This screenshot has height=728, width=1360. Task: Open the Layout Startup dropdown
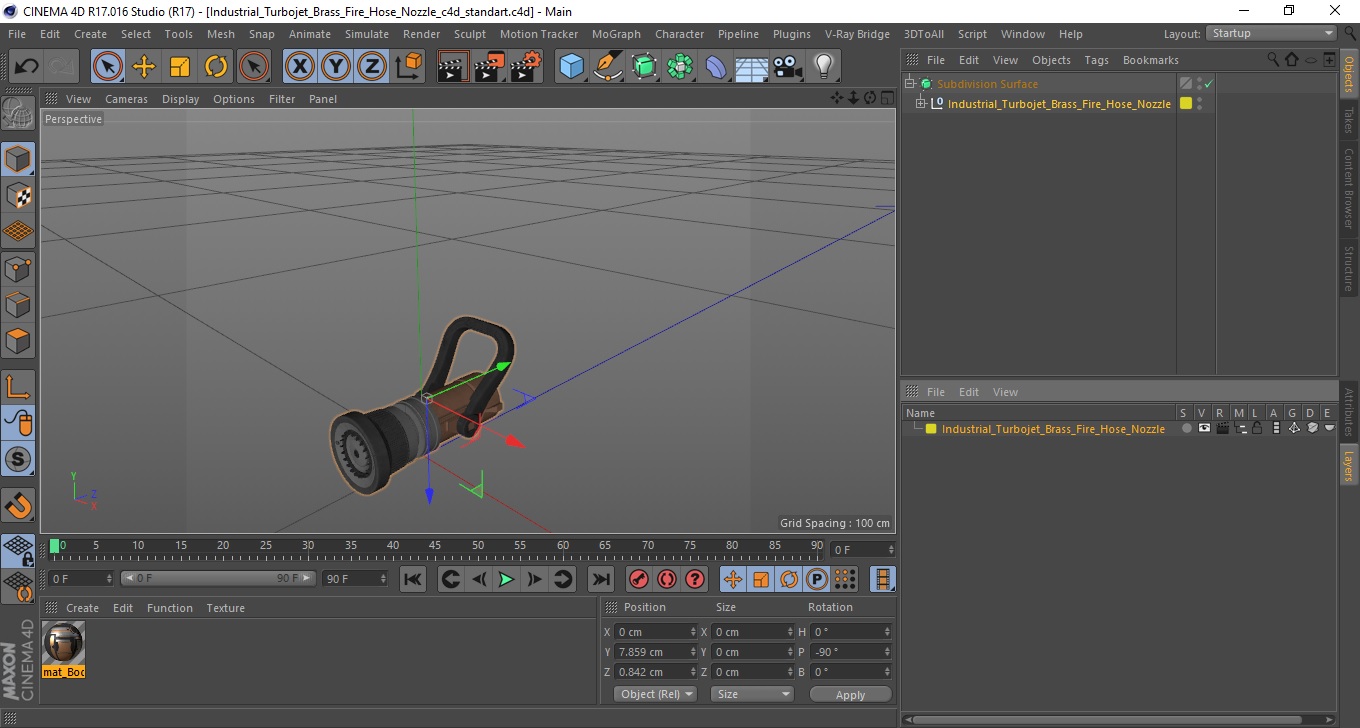[x=1272, y=33]
